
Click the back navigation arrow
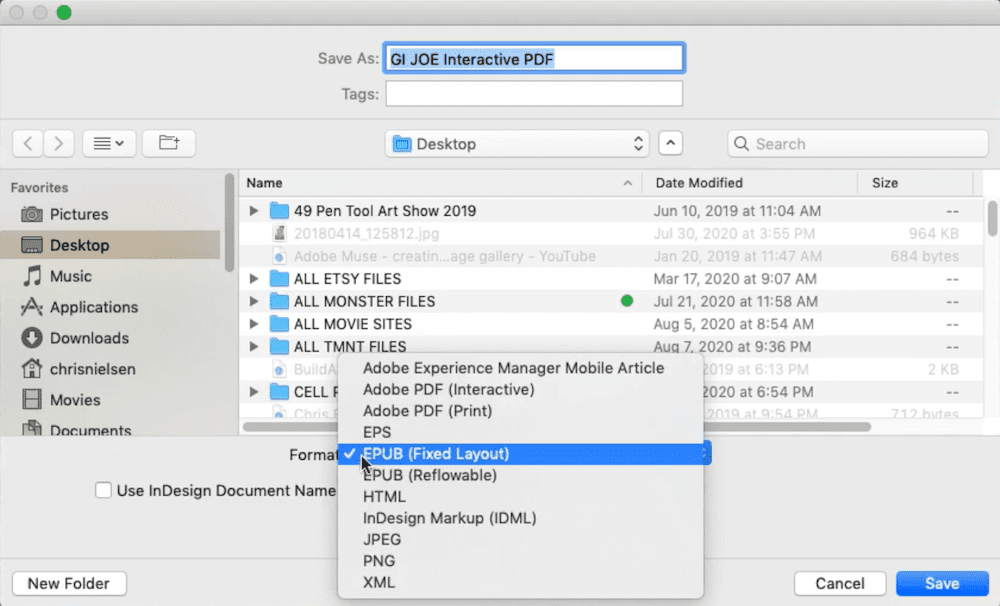tap(28, 144)
